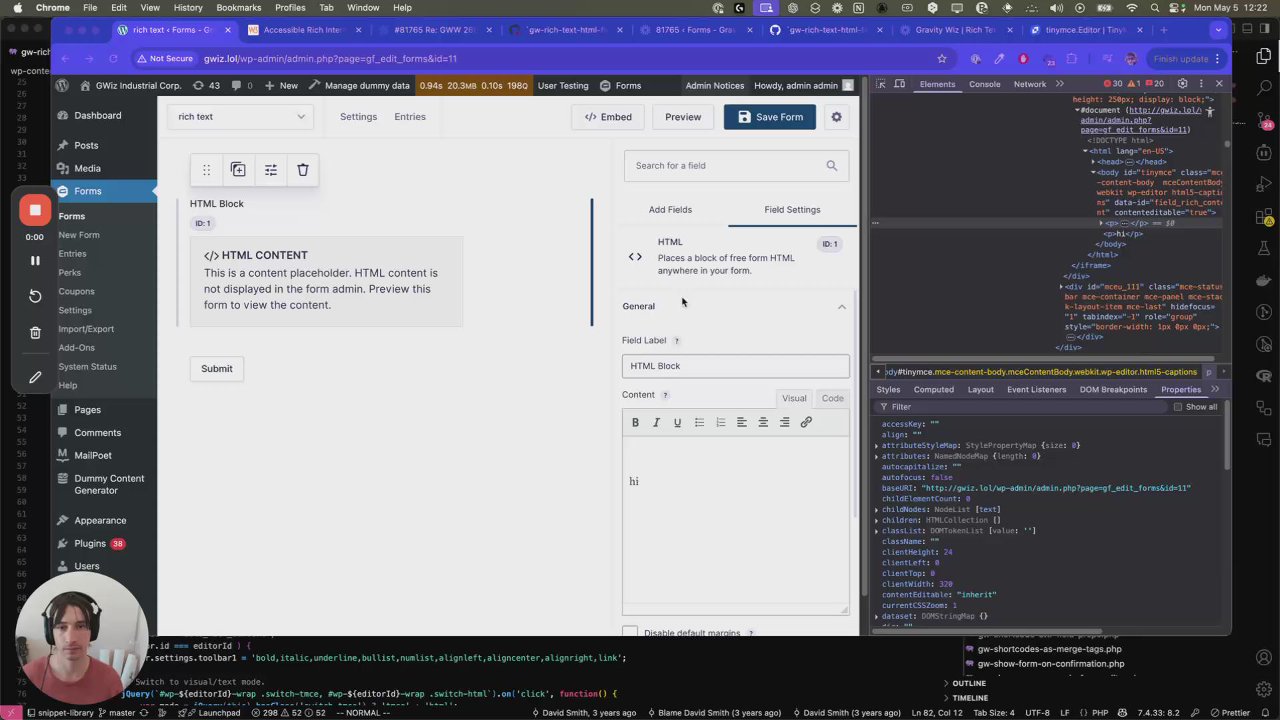
Task: Toggle the Show all checkbox in Properties
Action: [x=1178, y=407]
